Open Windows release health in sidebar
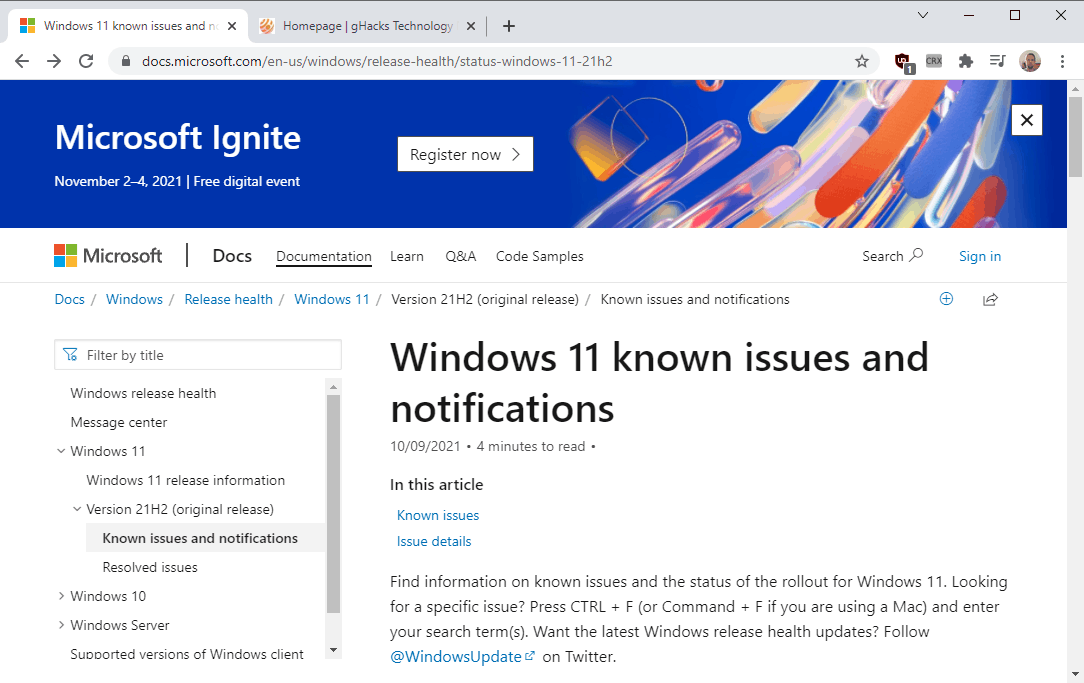The image size is (1084, 683). (x=143, y=393)
